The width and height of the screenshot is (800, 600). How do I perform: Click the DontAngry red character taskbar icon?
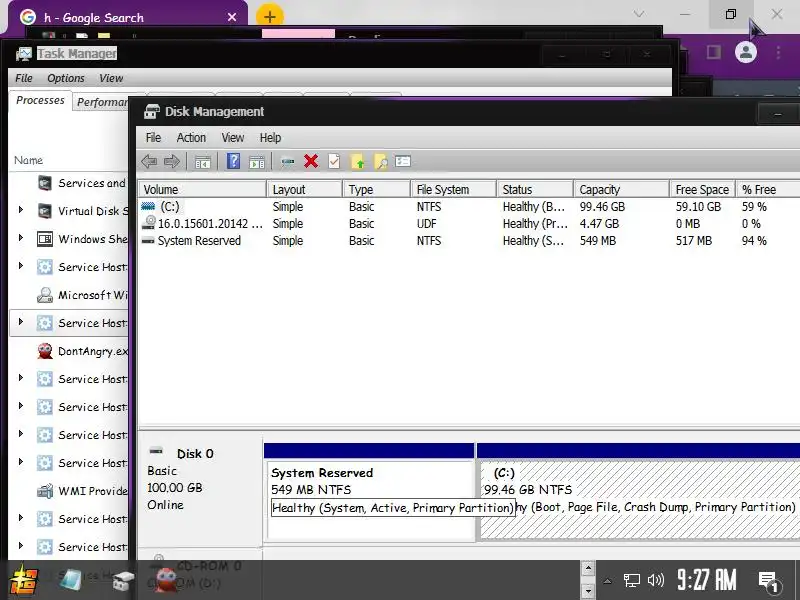point(166,580)
